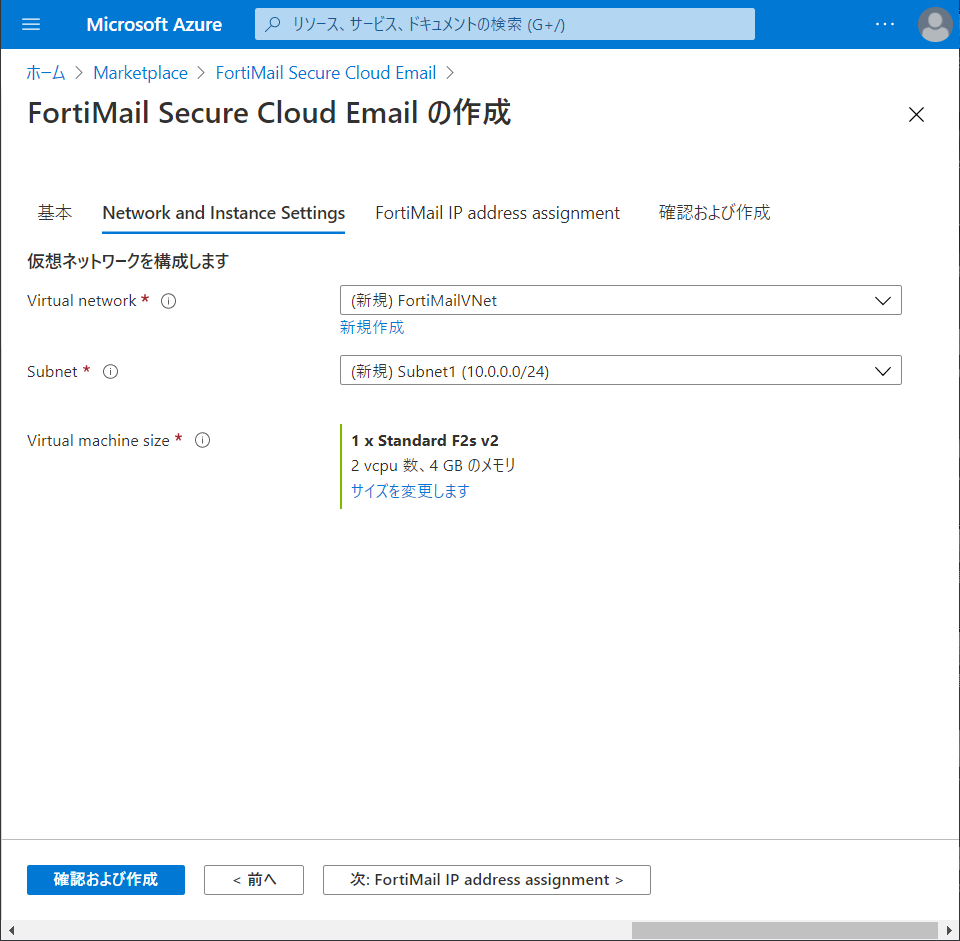The width and height of the screenshot is (960, 941).
Task: Expand the Virtual network dropdown
Action: pos(620,300)
